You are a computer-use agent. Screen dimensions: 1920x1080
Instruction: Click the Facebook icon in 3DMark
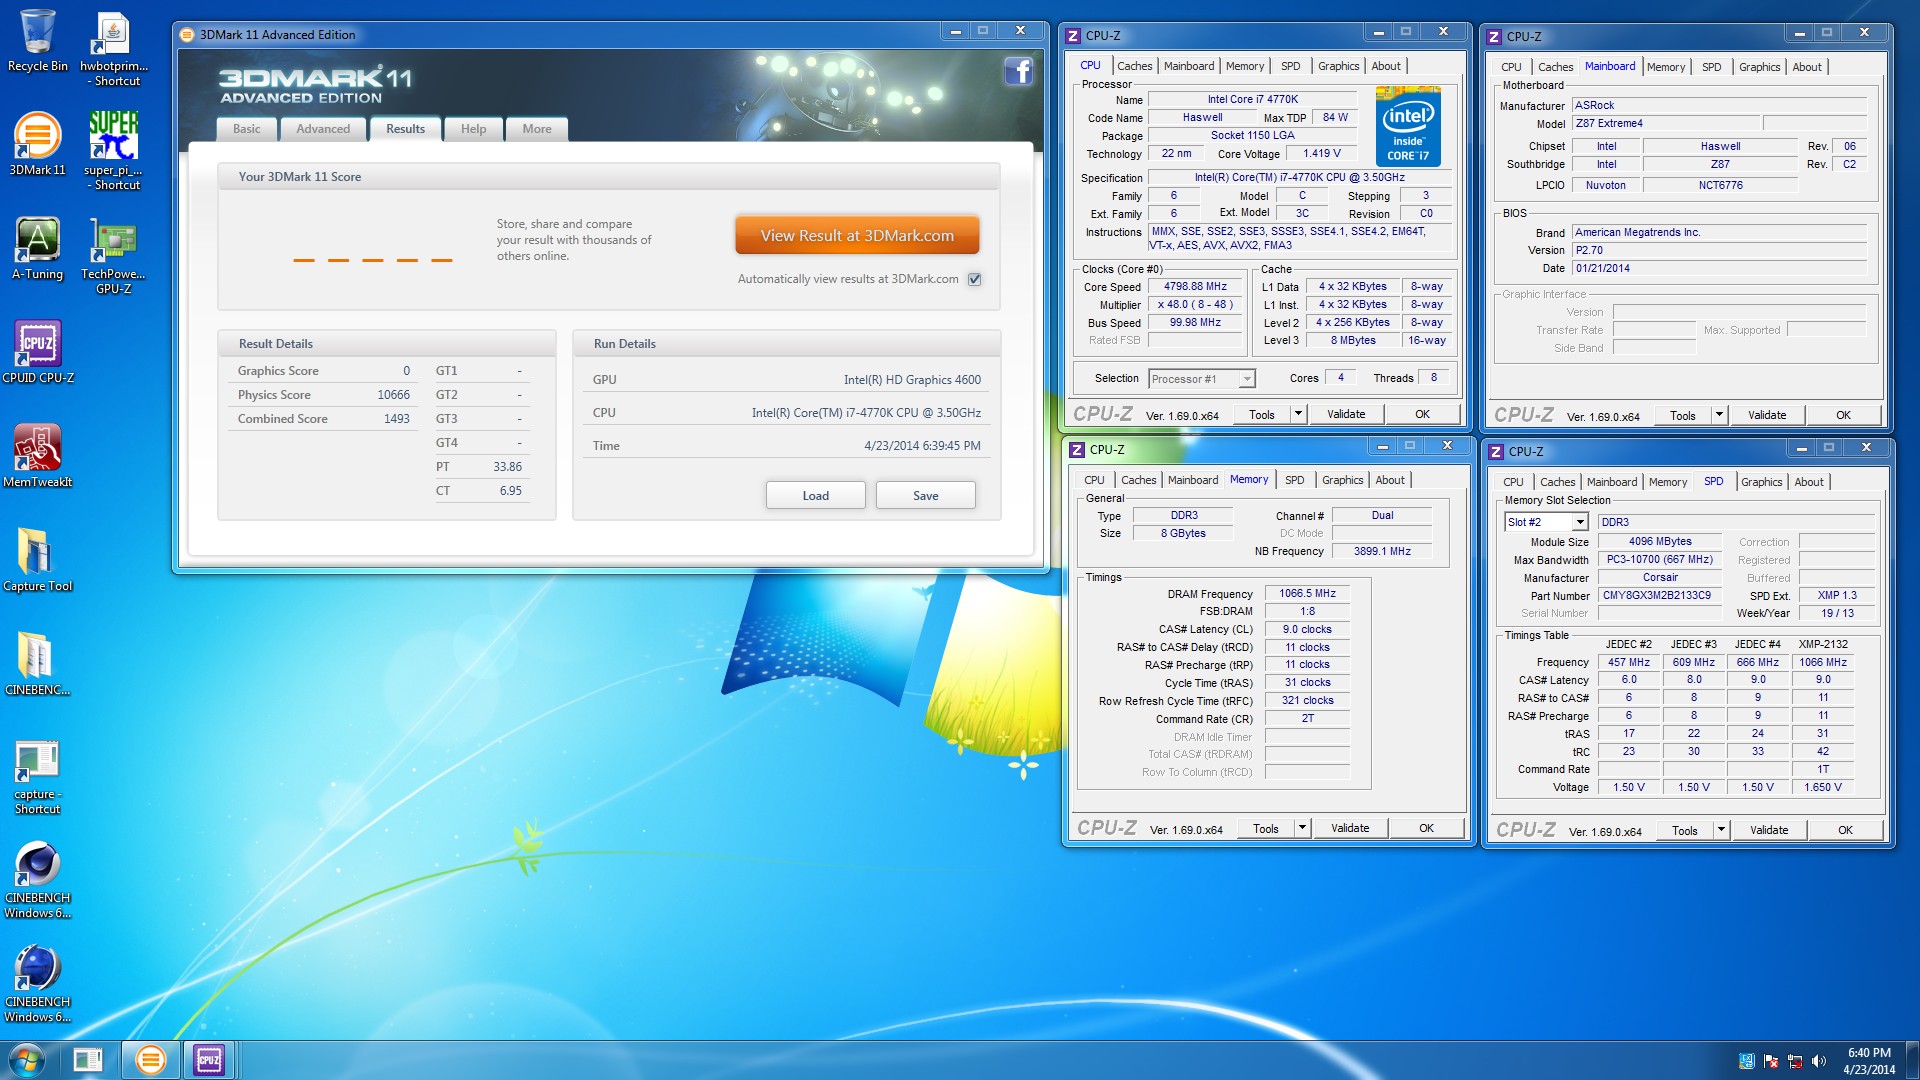point(1018,71)
